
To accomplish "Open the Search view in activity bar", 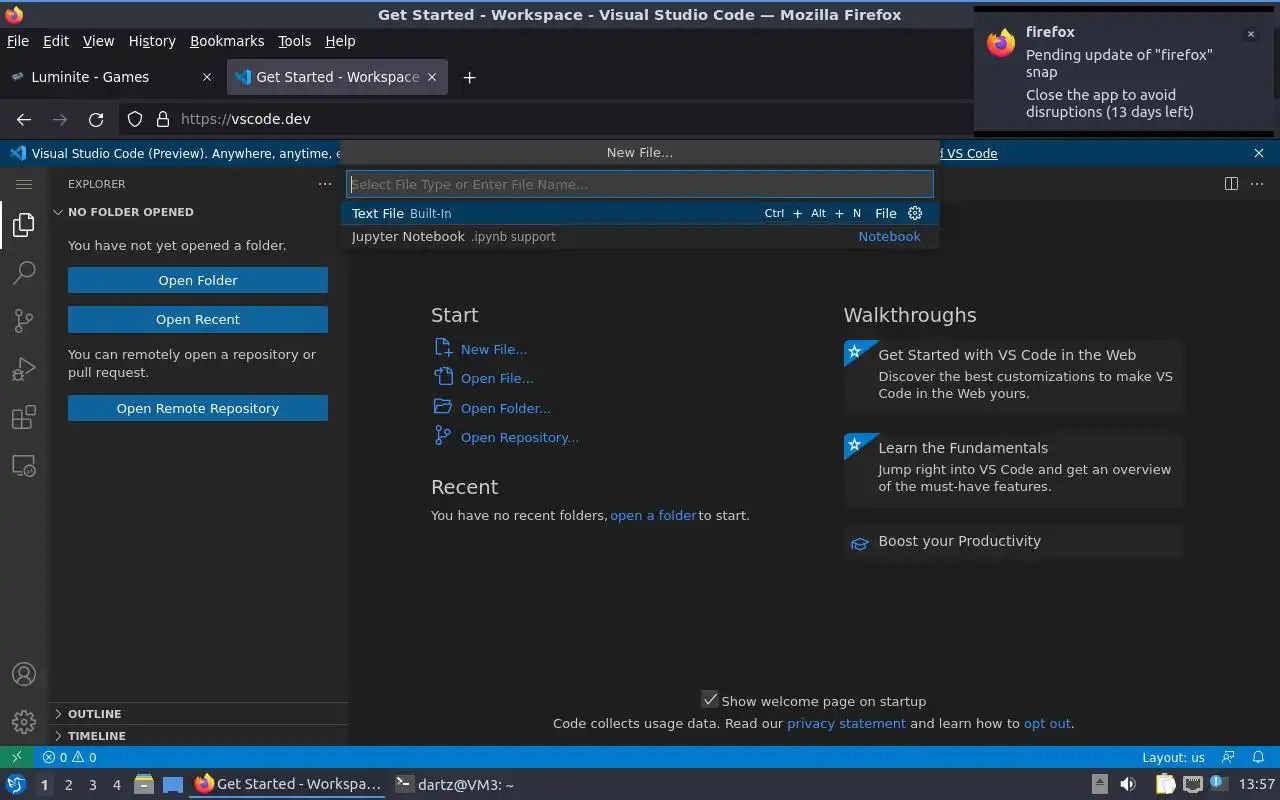I will pyautogui.click(x=24, y=272).
